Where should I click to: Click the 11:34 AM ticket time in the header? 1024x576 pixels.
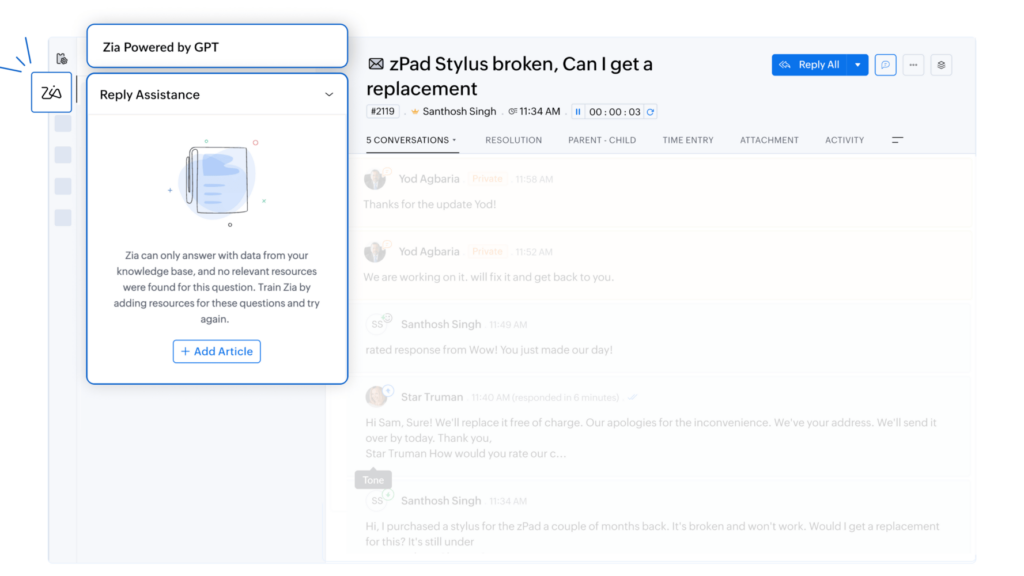[x=539, y=112]
